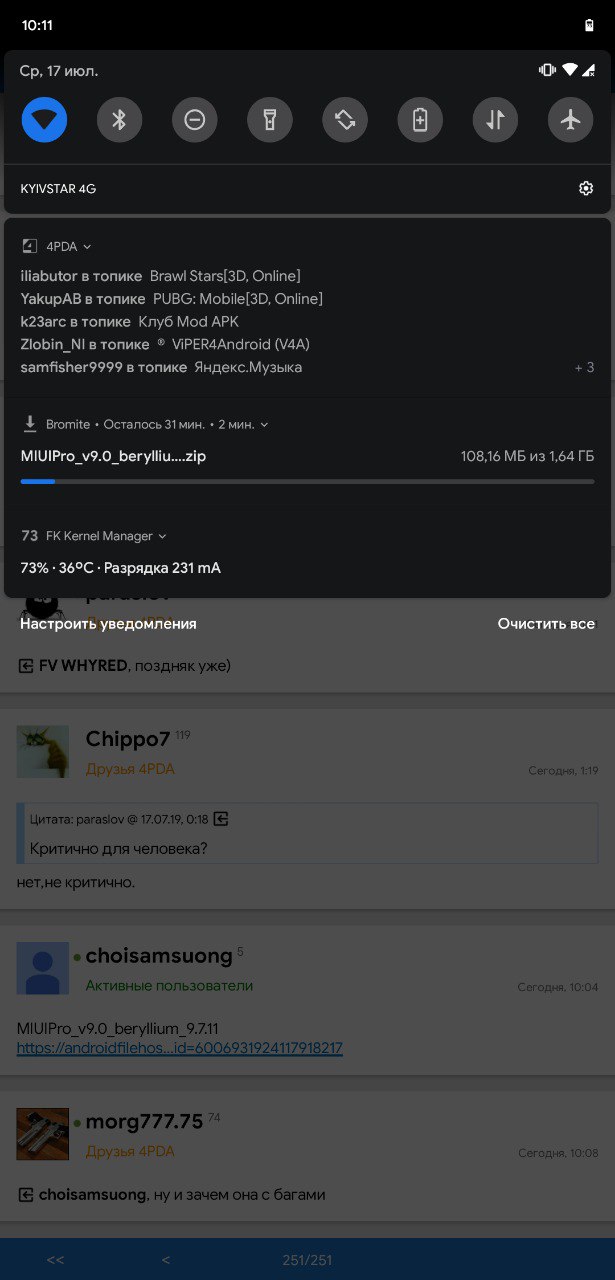Expand the 4PDA notification chevron
This screenshot has width=615, height=1280.
pos(87,247)
